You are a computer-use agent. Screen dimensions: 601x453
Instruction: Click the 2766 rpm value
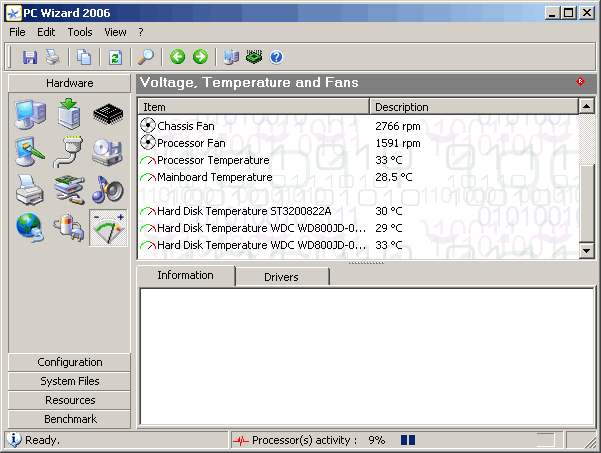pos(397,126)
